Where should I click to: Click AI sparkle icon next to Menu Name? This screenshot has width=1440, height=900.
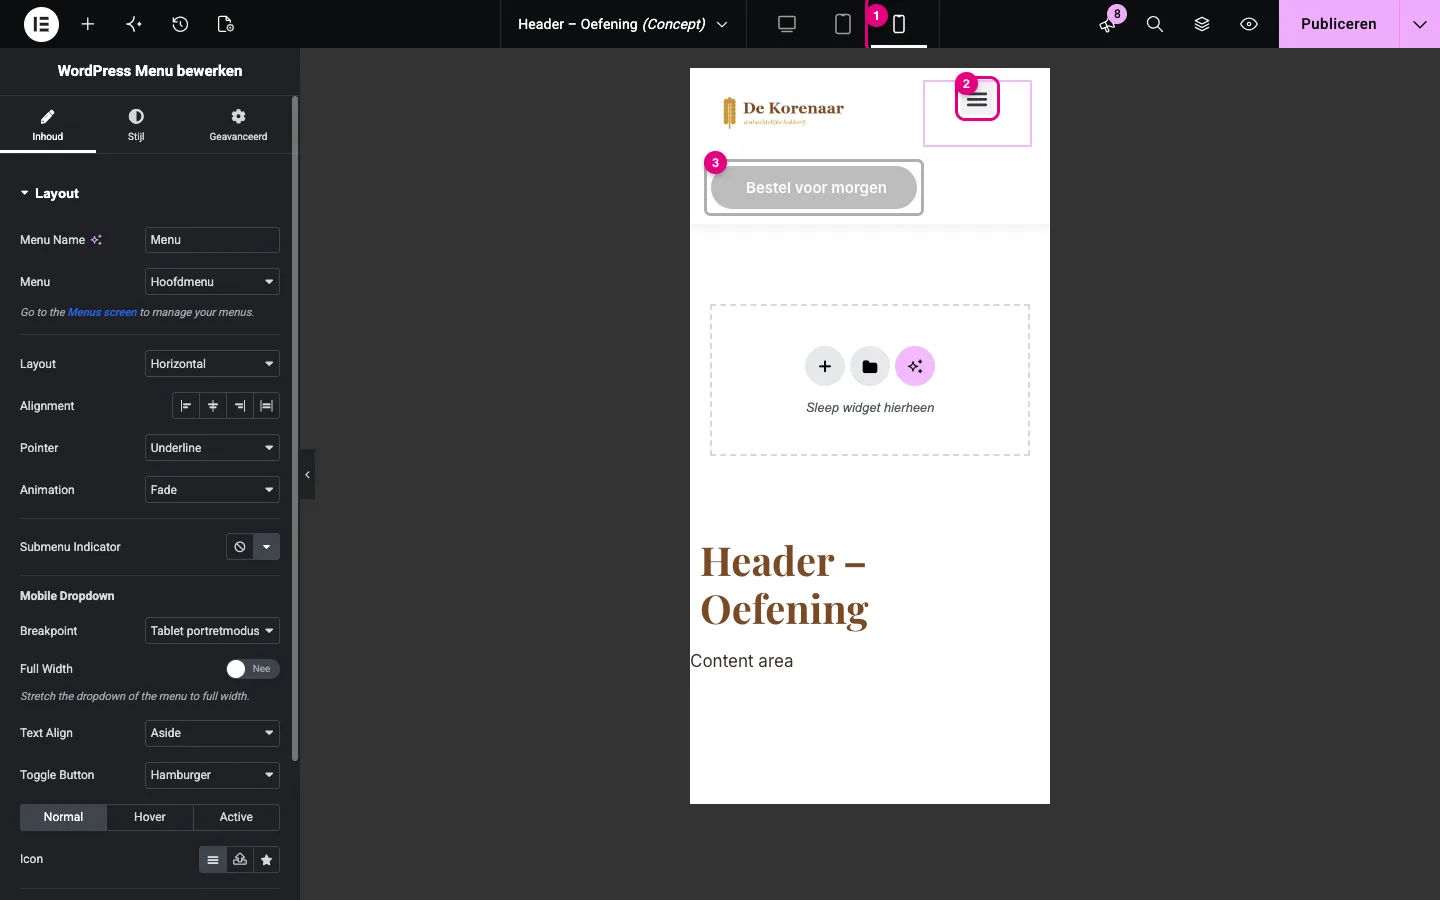96,240
